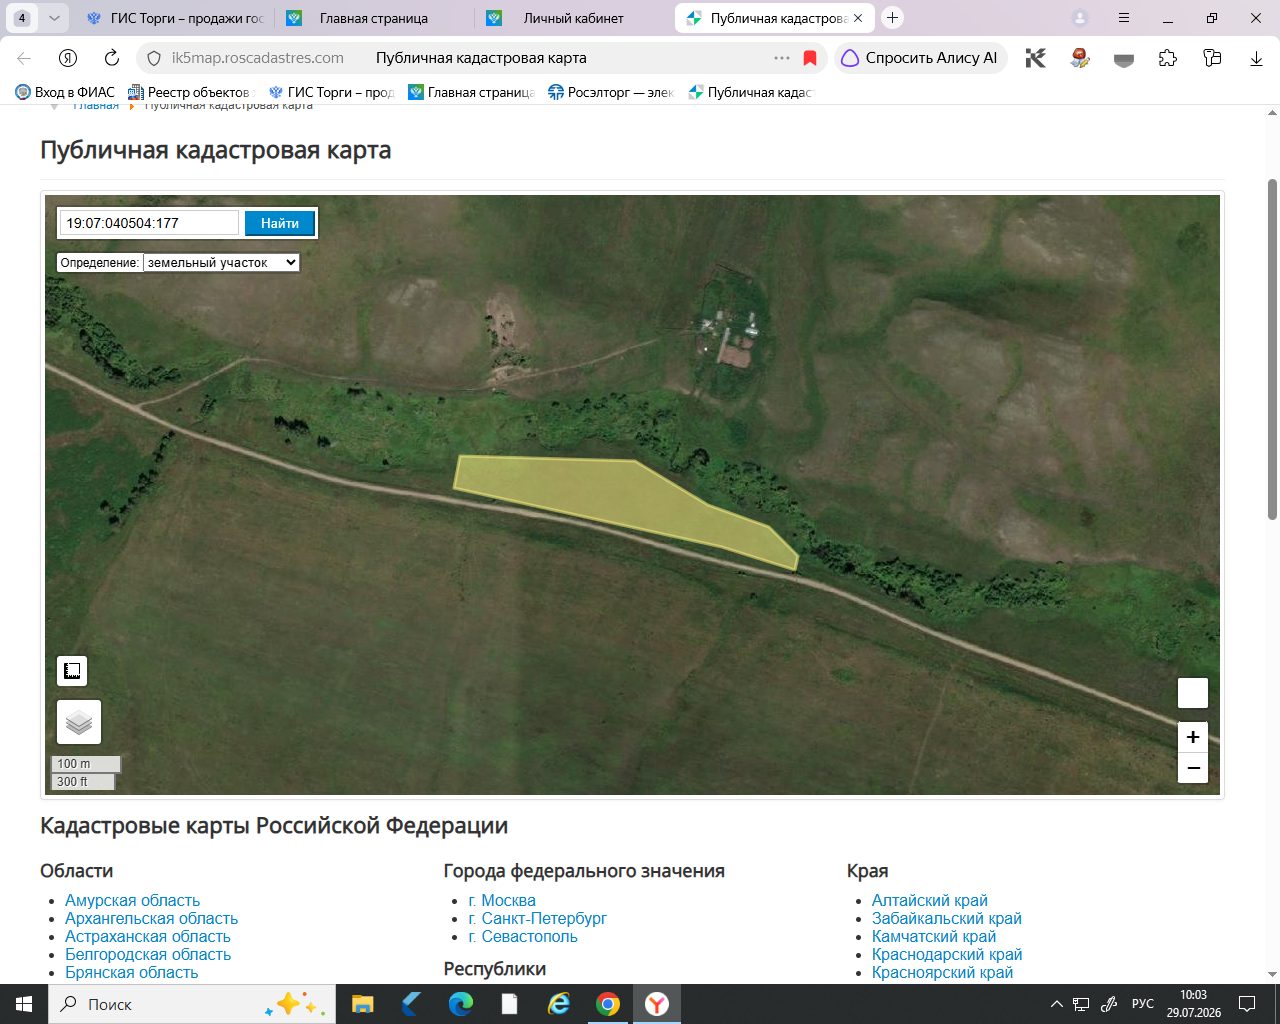The image size is (1280, 1024).
Task: Switch to the ГИС Торги tab
Action: tap(173, 18)
